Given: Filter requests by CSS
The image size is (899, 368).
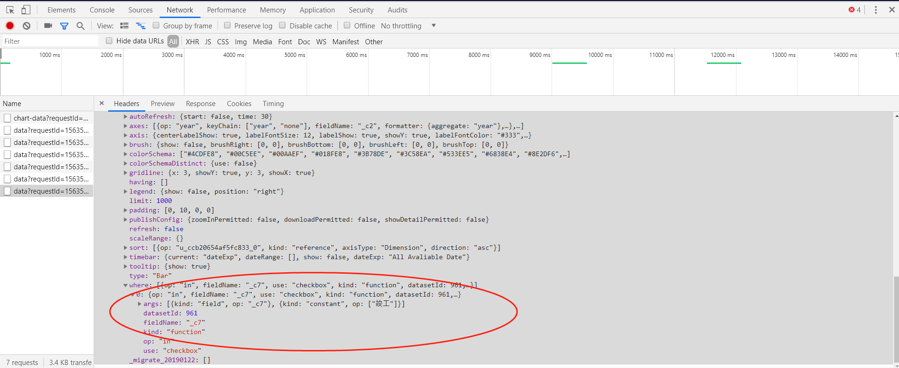Looking at the screenshot, I should [223, 42].
